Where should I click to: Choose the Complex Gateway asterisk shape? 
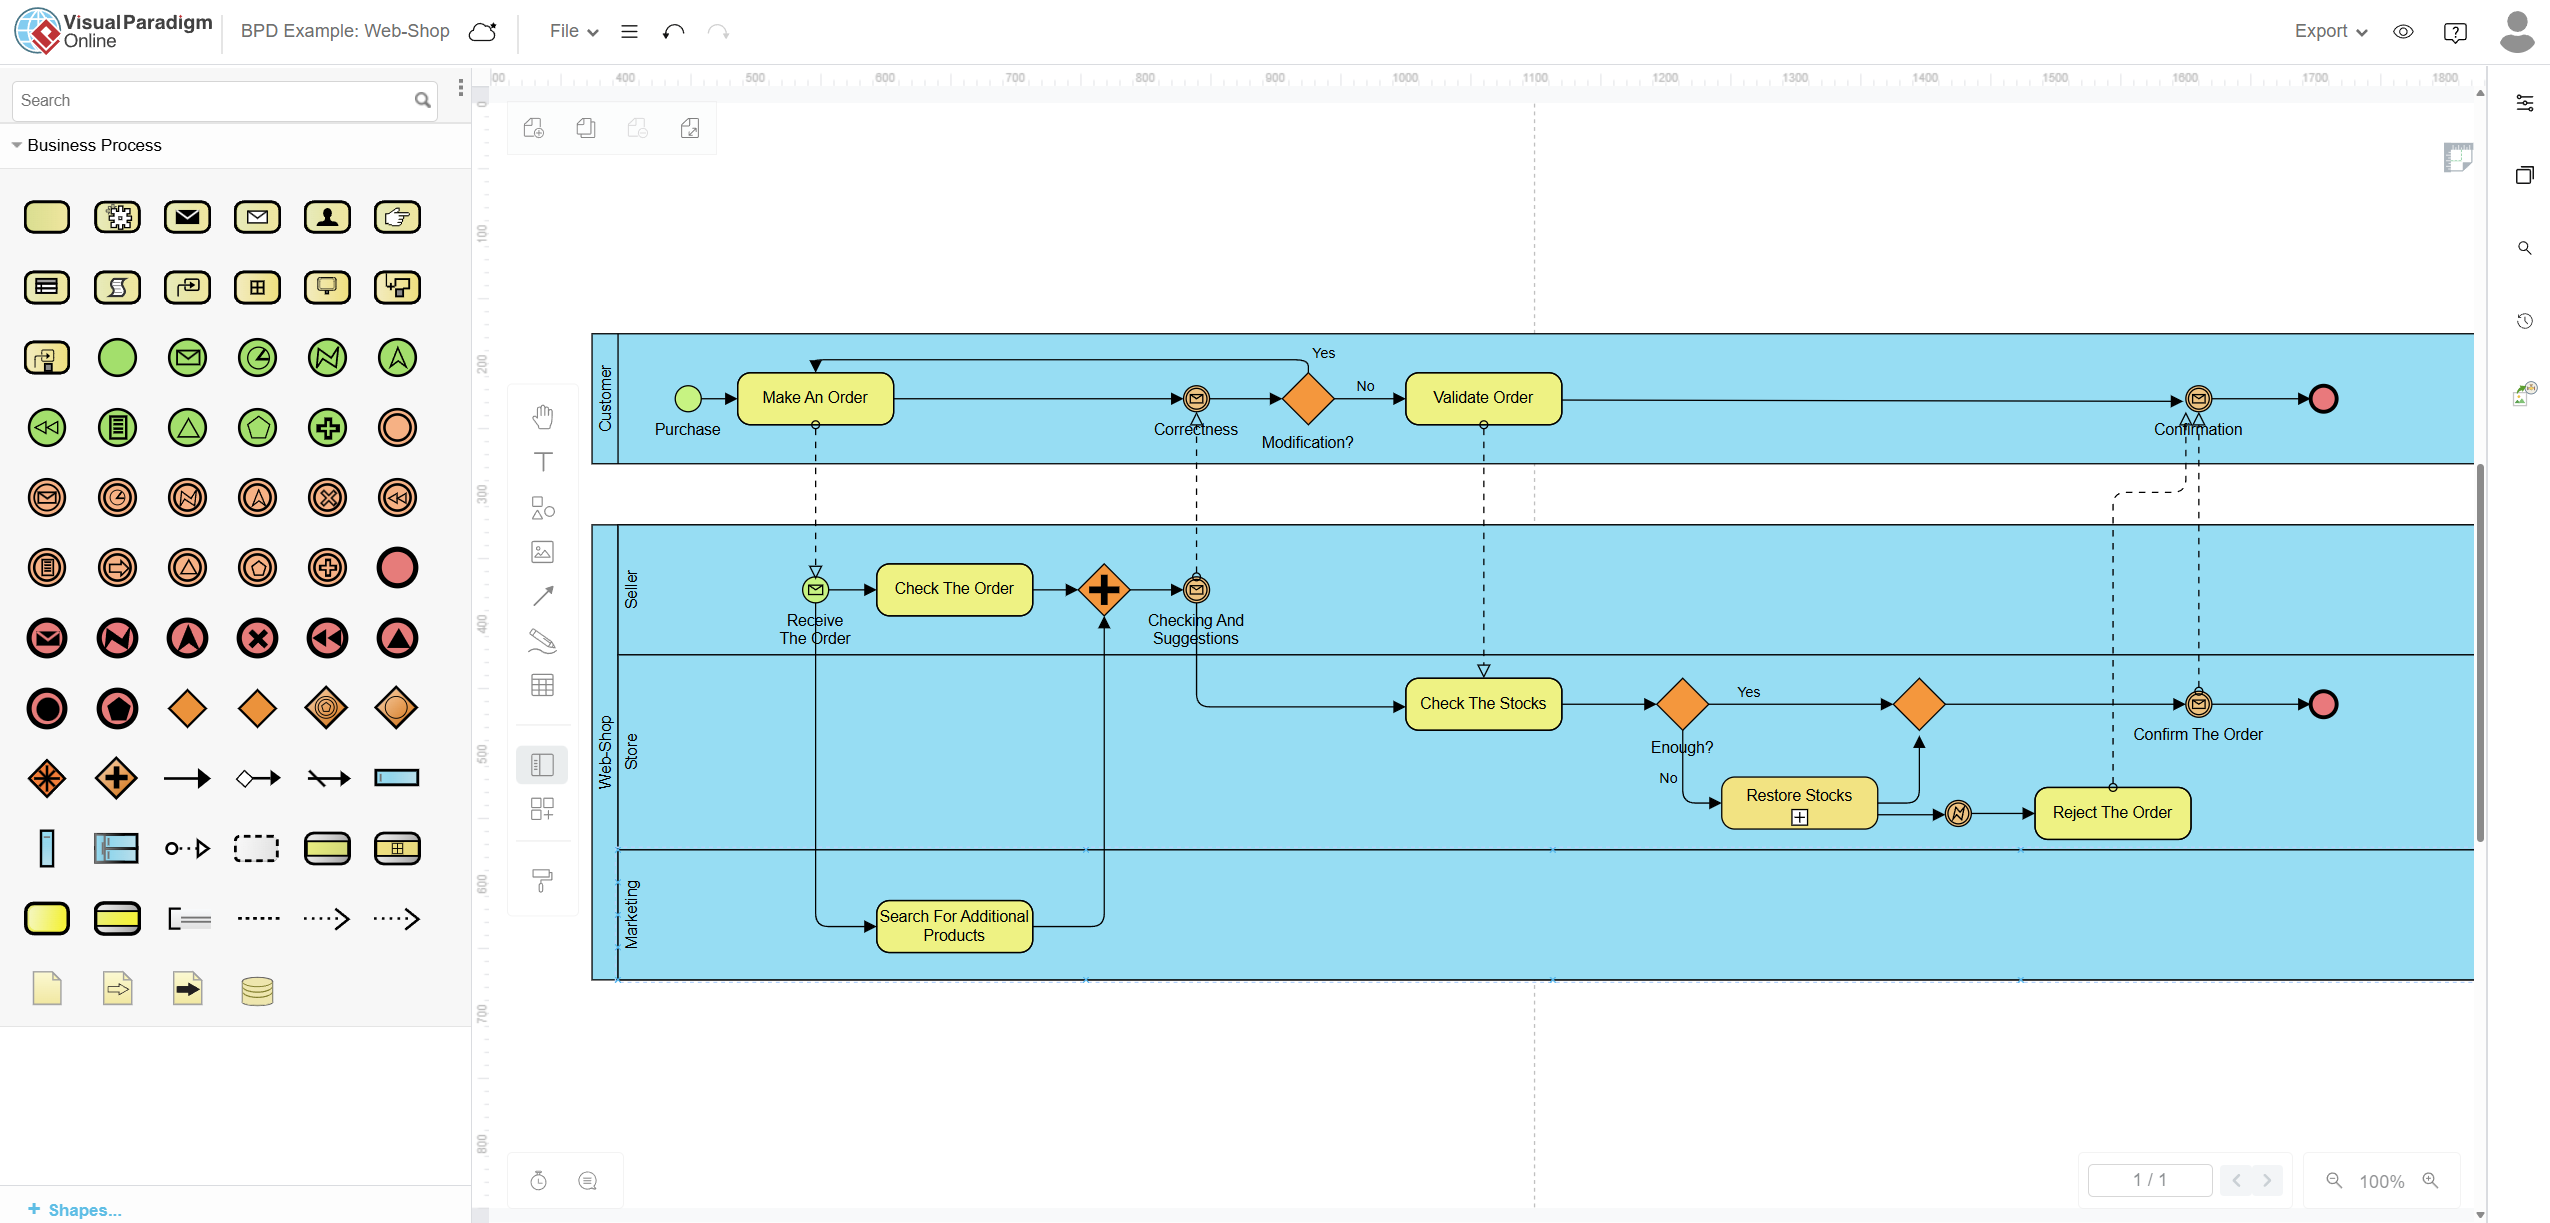tap(47, 778)
